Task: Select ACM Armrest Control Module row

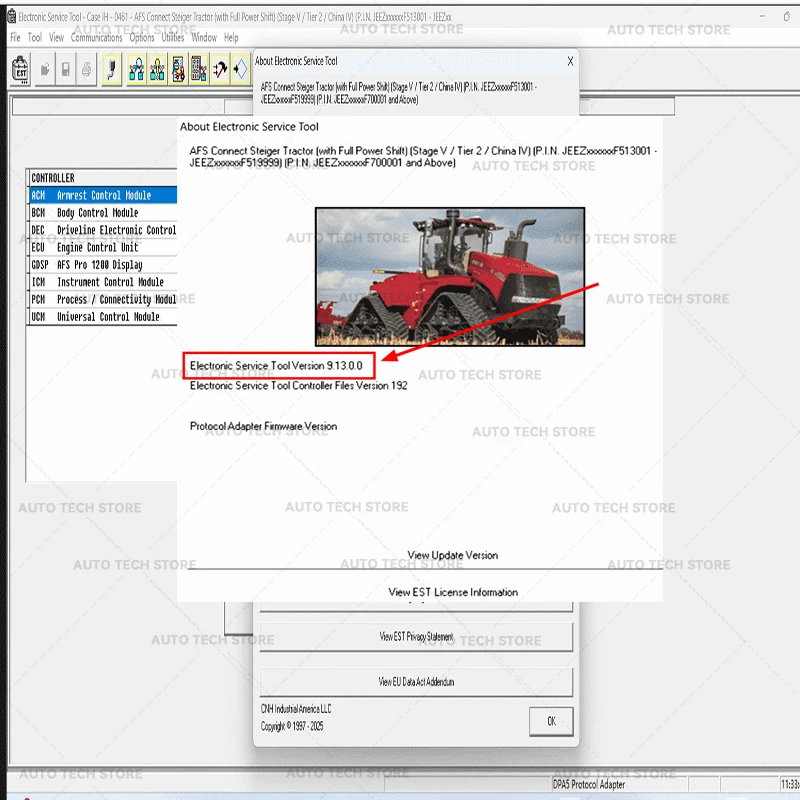Action: pos(103,195)
